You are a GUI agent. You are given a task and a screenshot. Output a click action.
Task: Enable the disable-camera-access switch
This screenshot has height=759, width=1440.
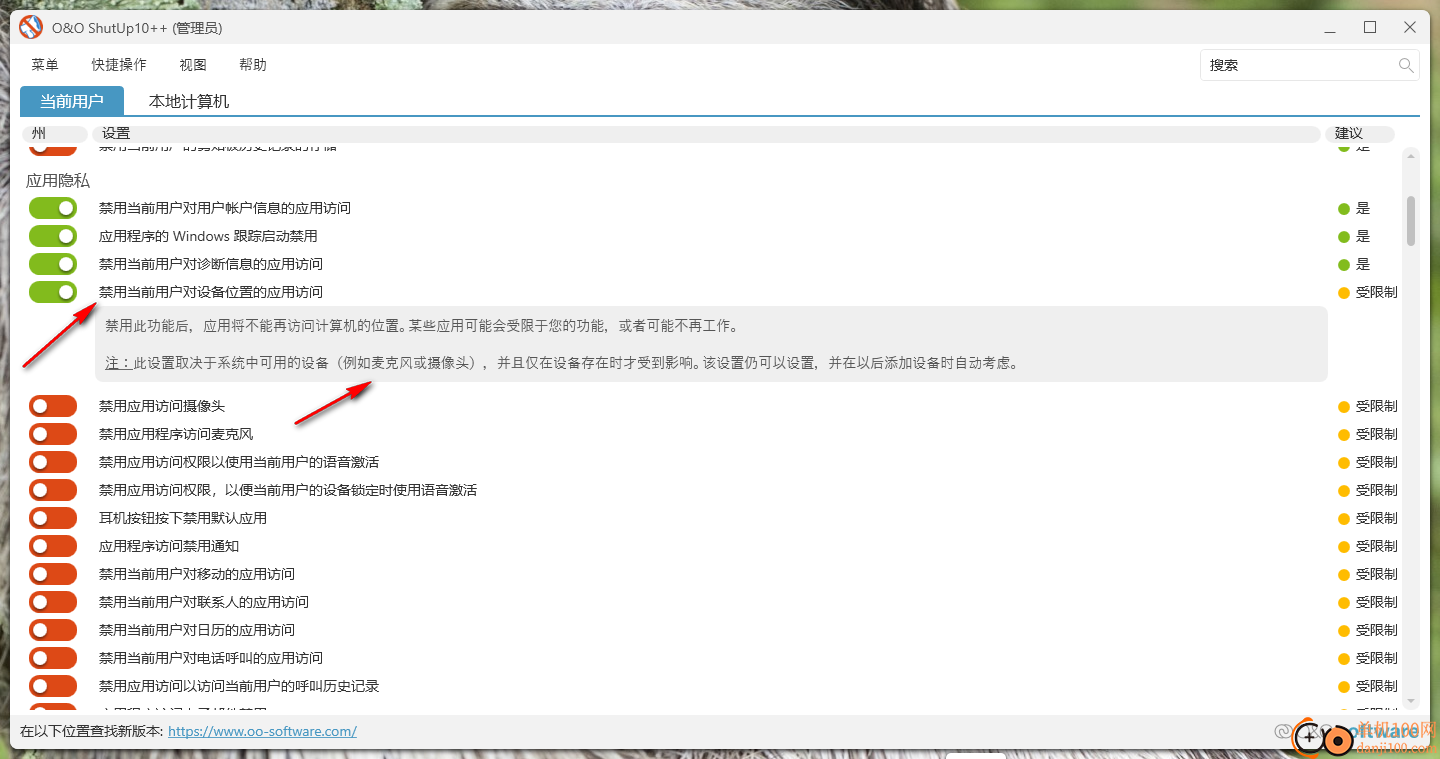(53, 406)
